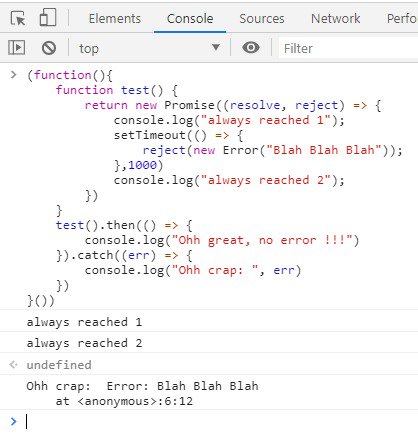Select the 'always reached 1' log entry

(x=84, y=322)
